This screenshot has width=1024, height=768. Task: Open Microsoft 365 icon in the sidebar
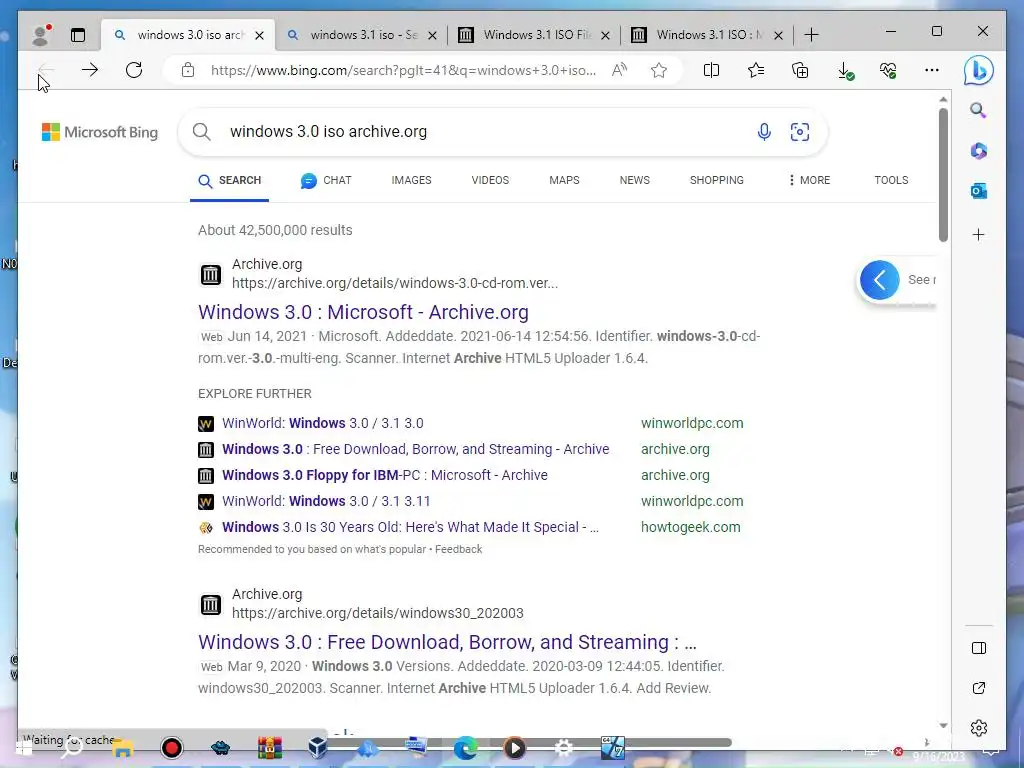coord(978,151)
